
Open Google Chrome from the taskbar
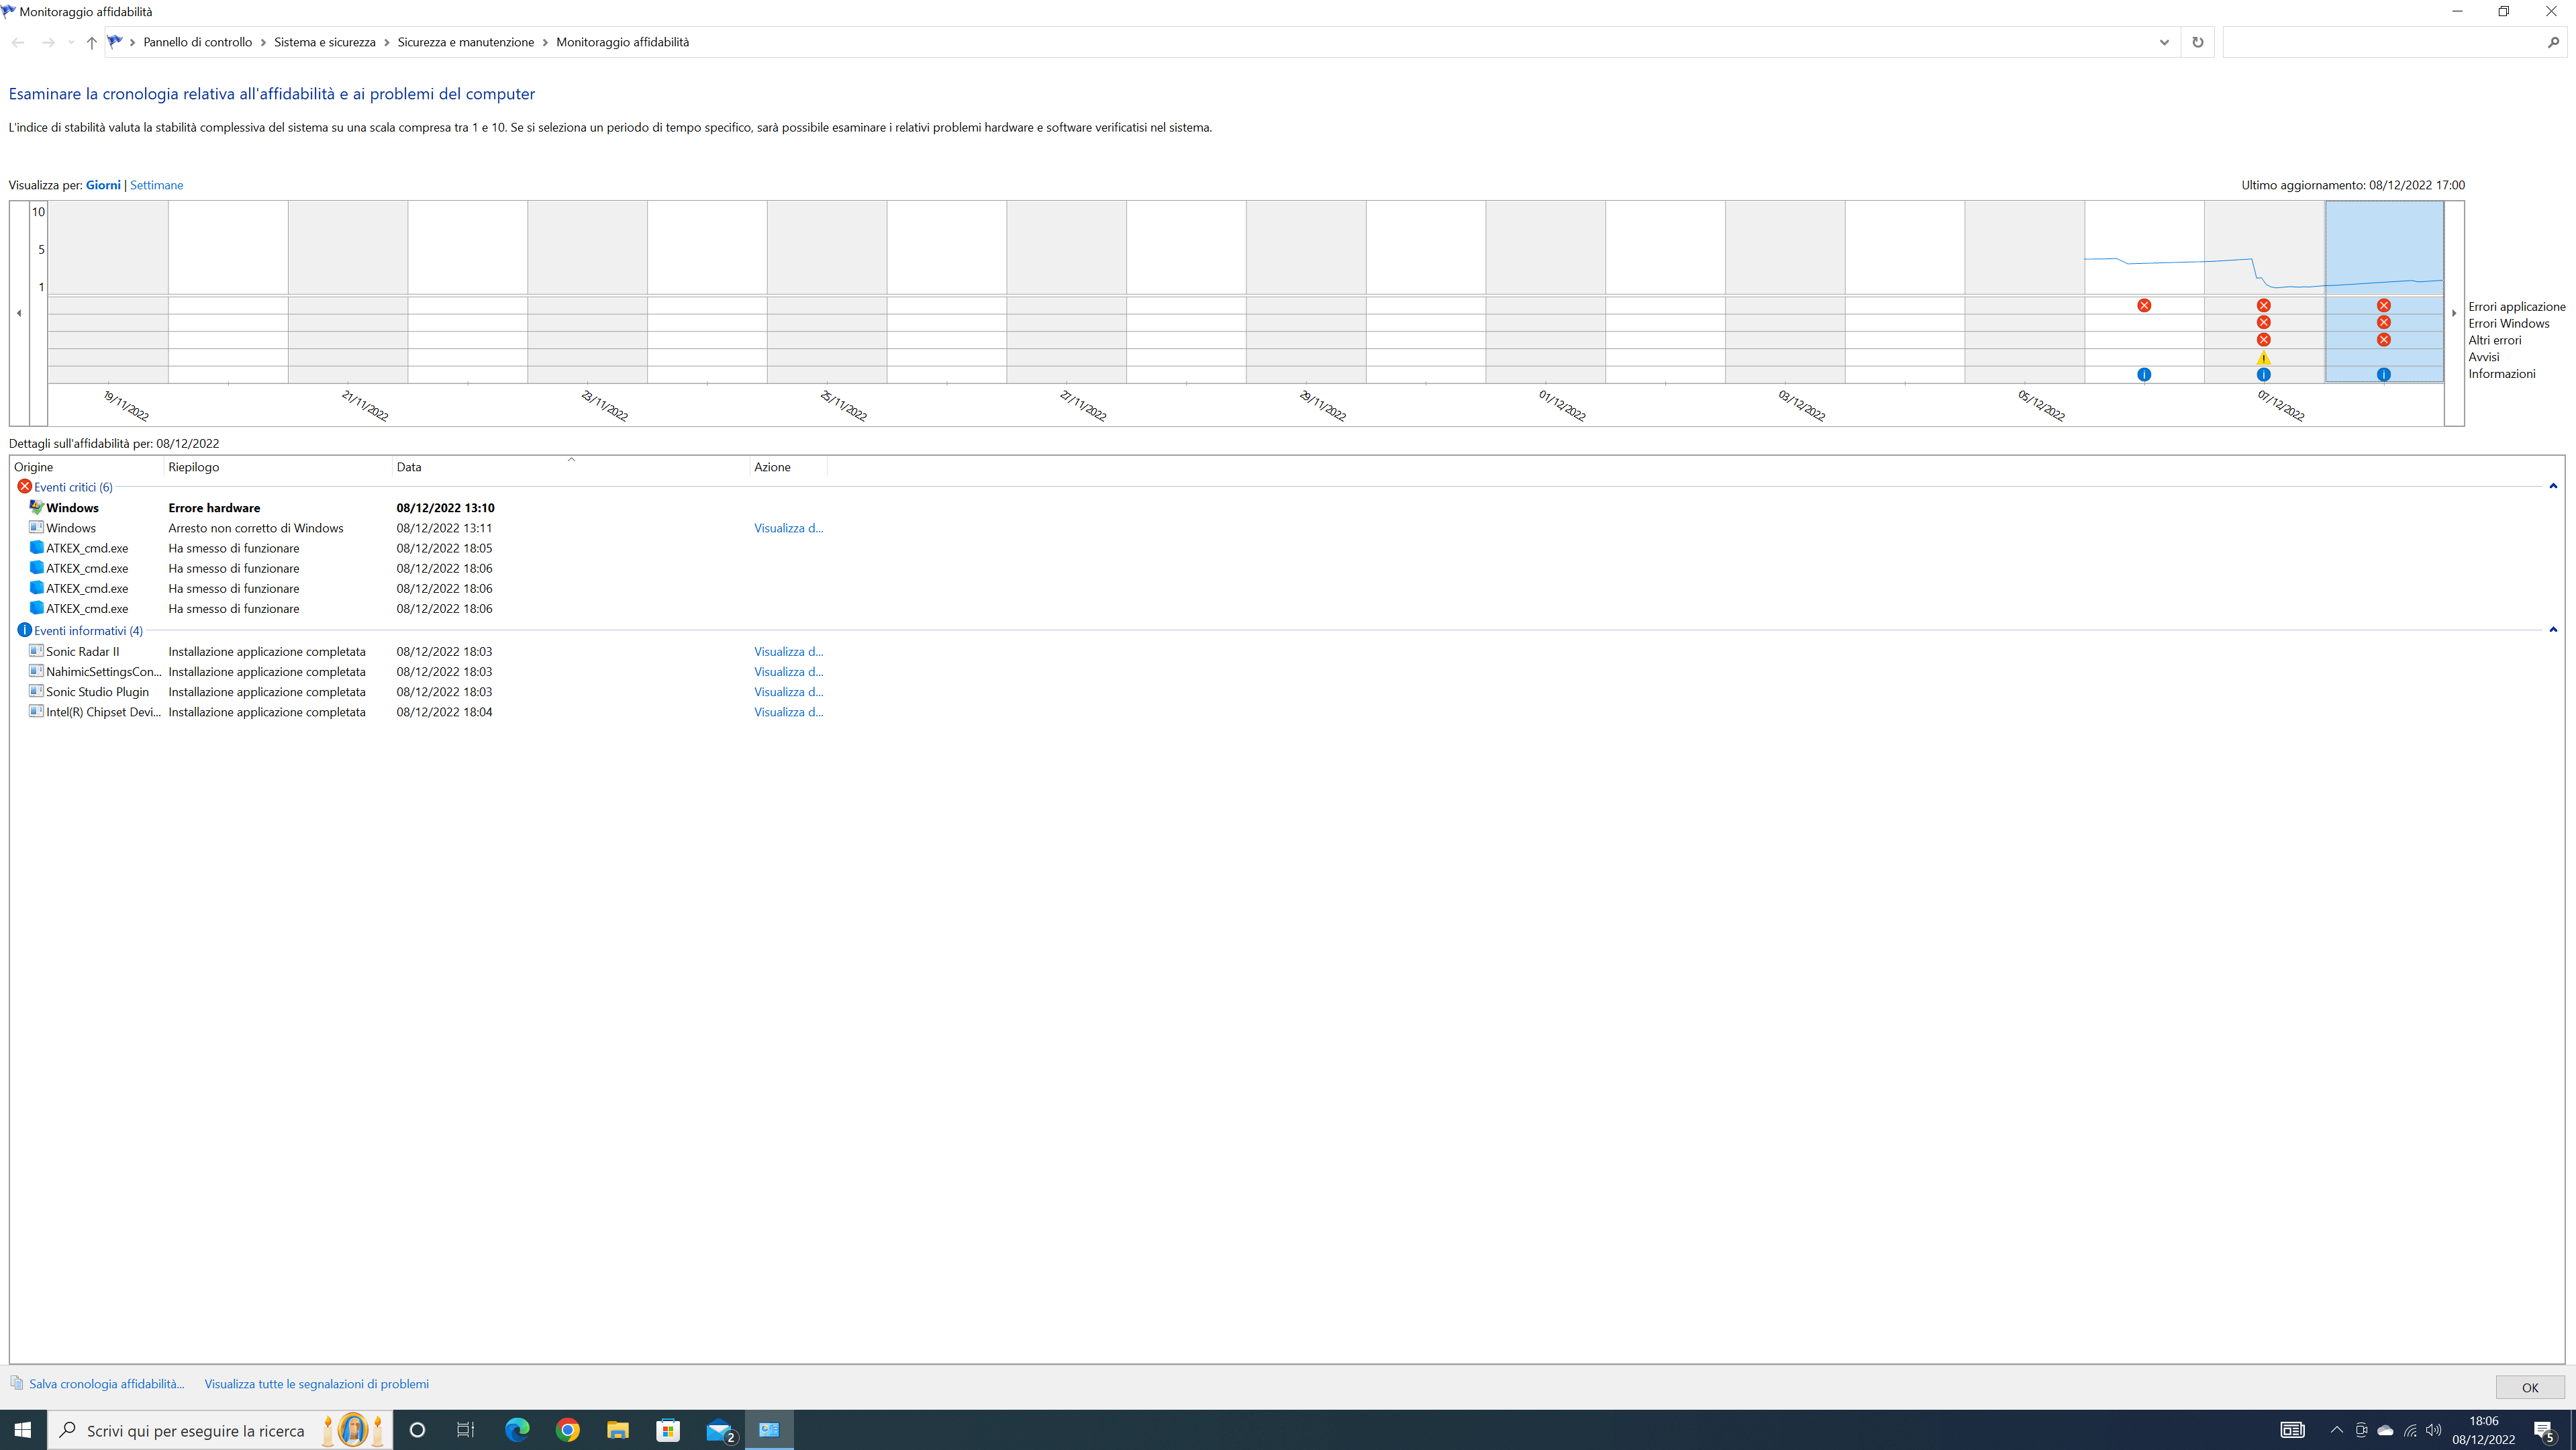[x=567, y=1430]
